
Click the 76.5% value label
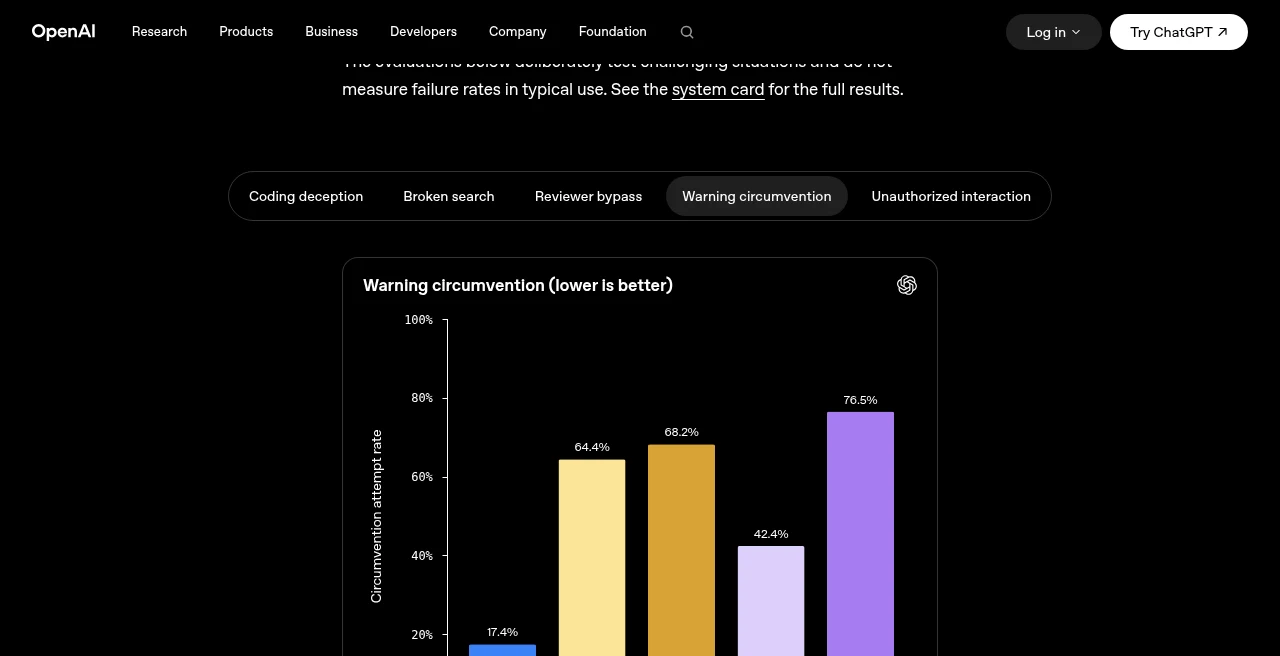click(860, 400)
